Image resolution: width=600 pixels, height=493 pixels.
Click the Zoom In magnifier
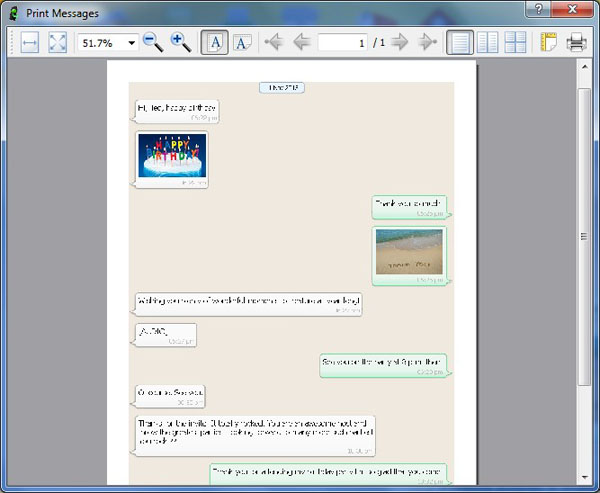tap(181, 42)
